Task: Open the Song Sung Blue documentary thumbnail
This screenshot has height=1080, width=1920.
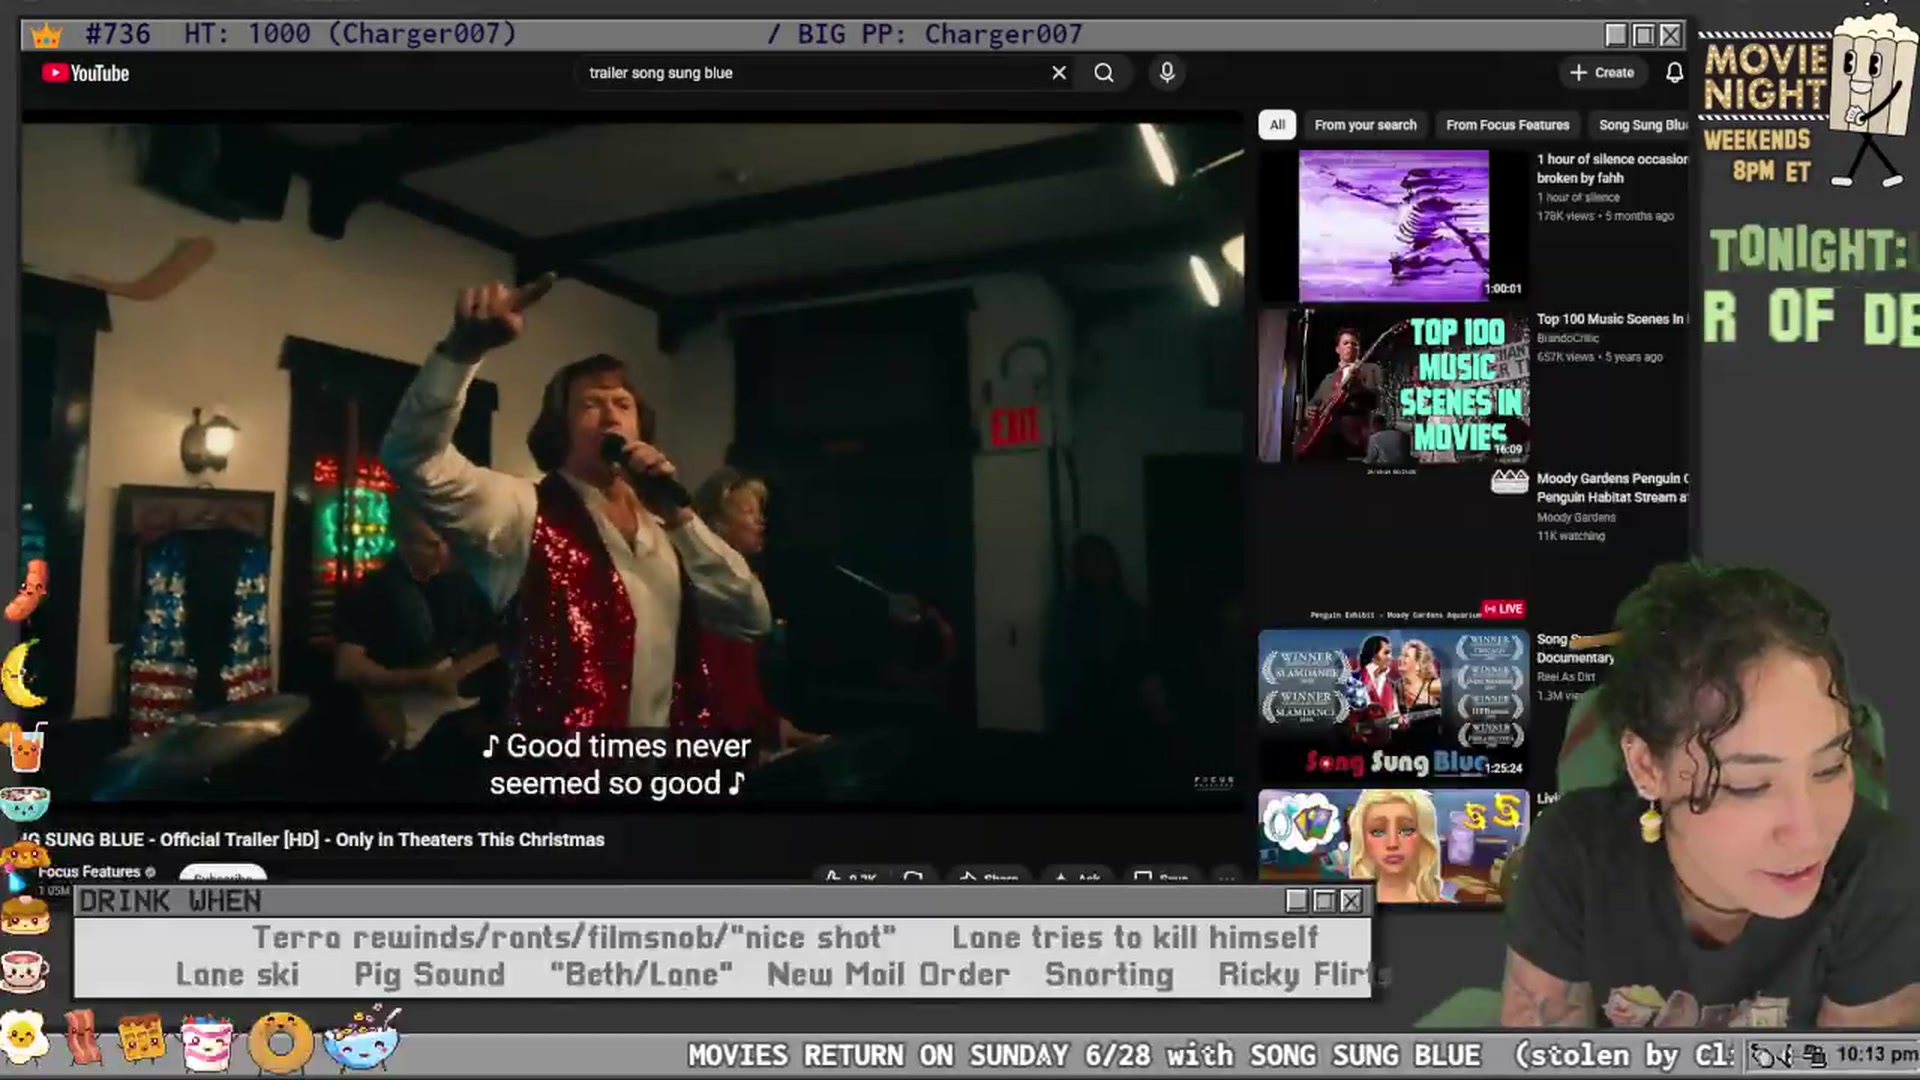Action: click(x=1393, y=705)
